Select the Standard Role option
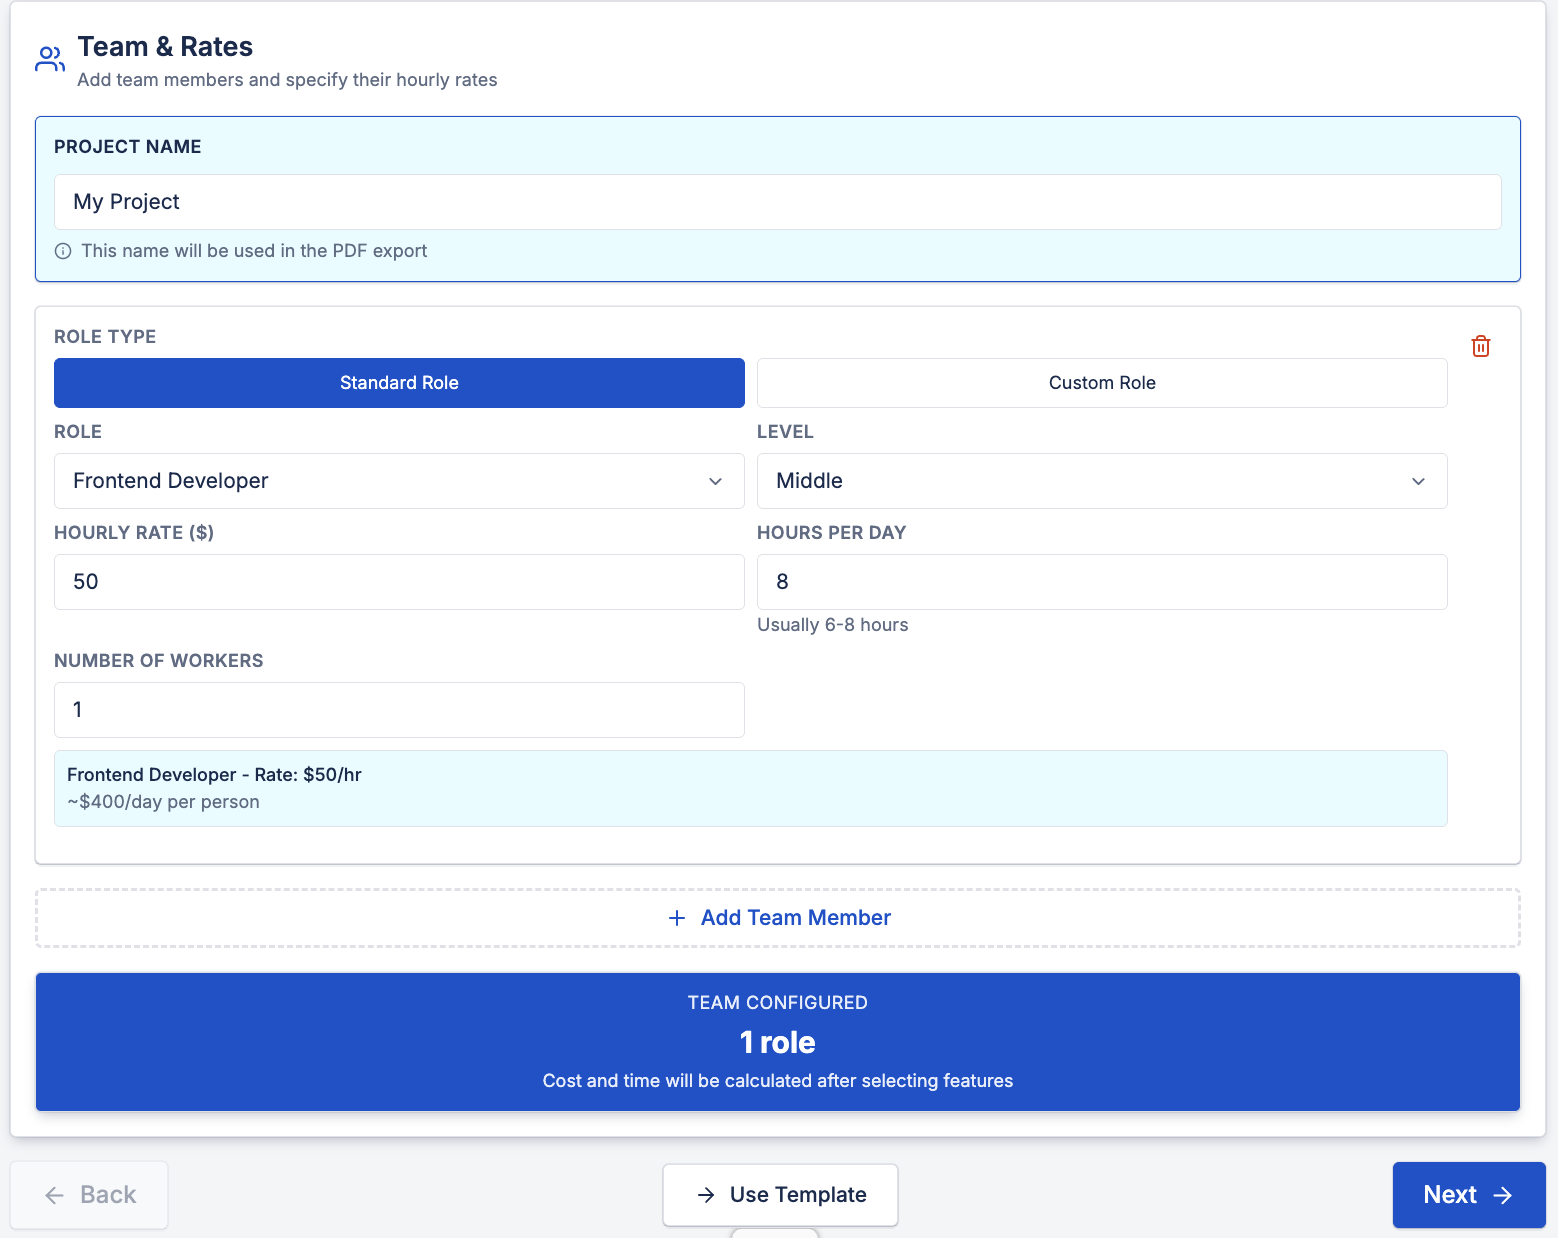This screenshot has height=1238, width=1558. tap(399, 383)
